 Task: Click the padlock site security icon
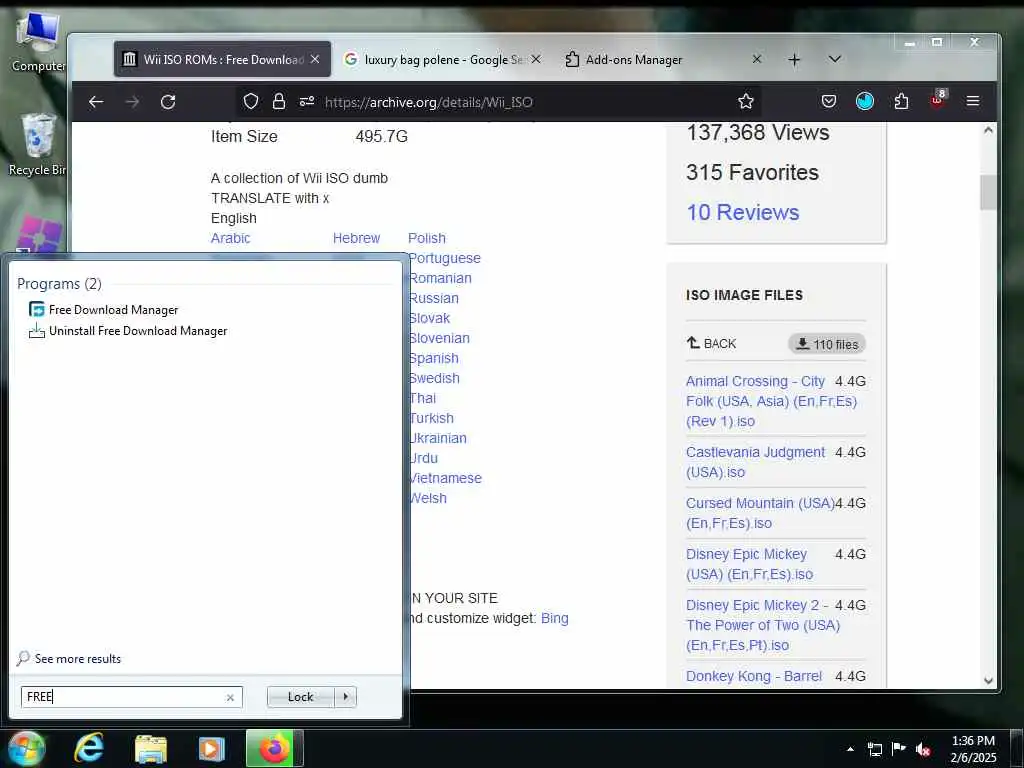(279, 101)
